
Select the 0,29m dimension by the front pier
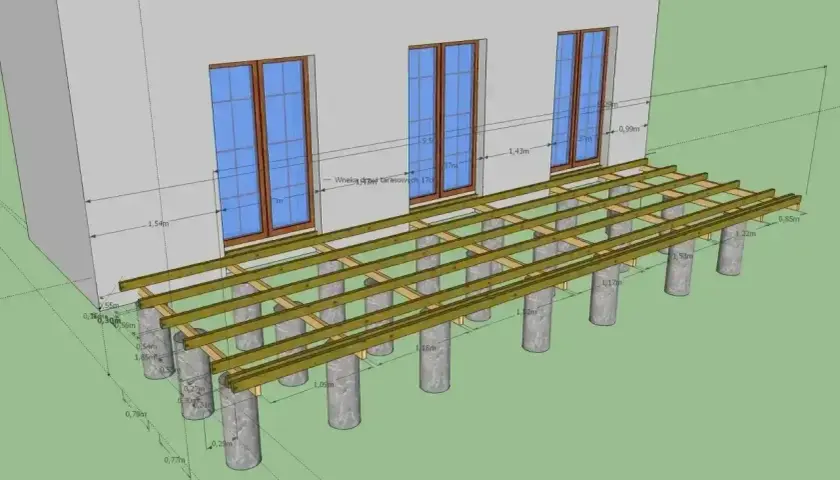(222, 444)
